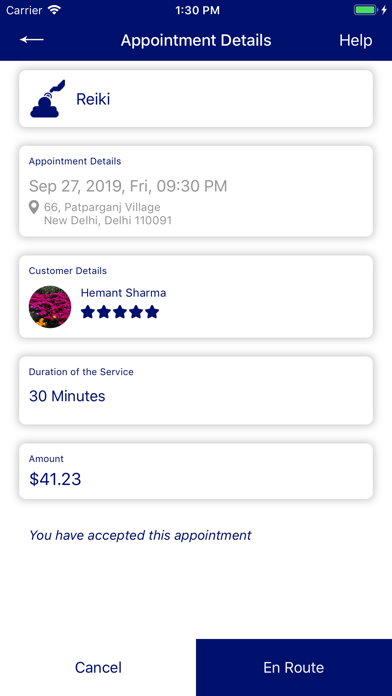Tap the 30 Minutes duration value

(67, 396)
